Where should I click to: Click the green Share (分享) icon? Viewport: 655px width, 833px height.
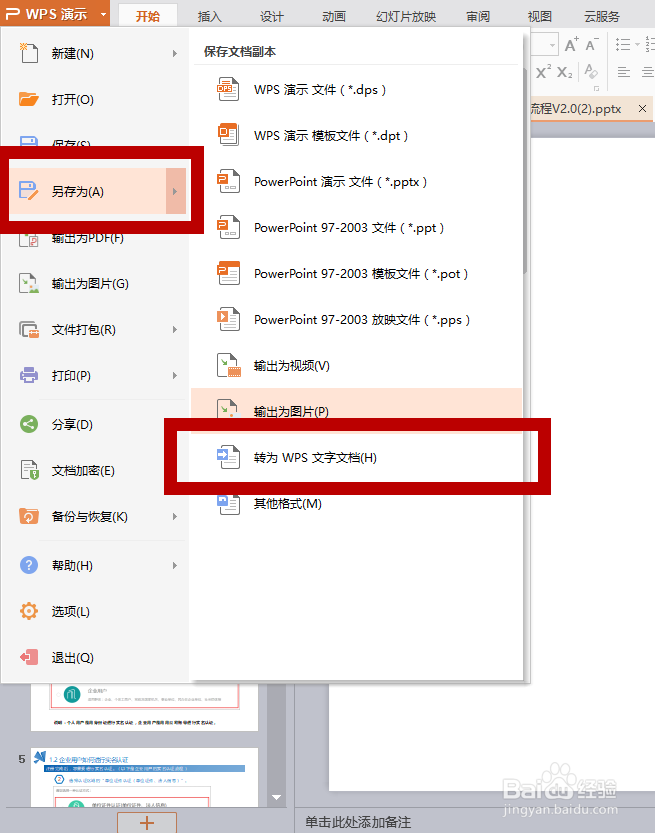29,424
